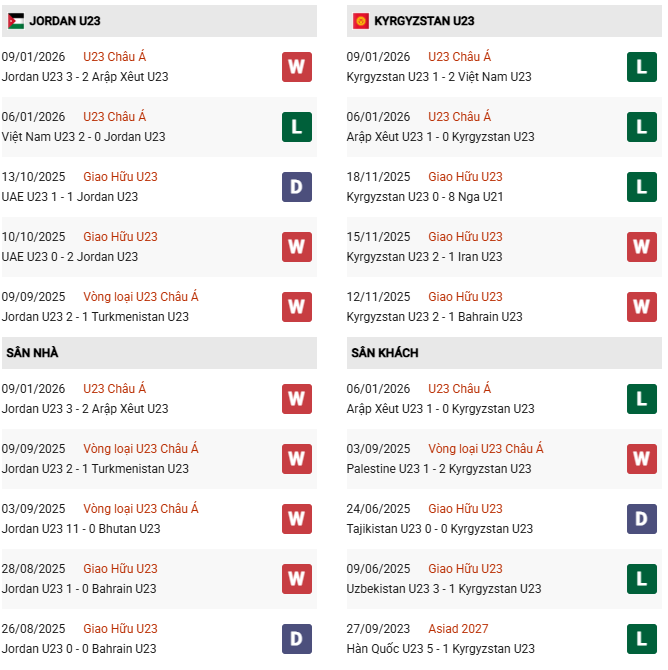Select the KYRGYZSTAN U23 section header
The height and width of the screenshot is (670, 668).
(424, 21)
